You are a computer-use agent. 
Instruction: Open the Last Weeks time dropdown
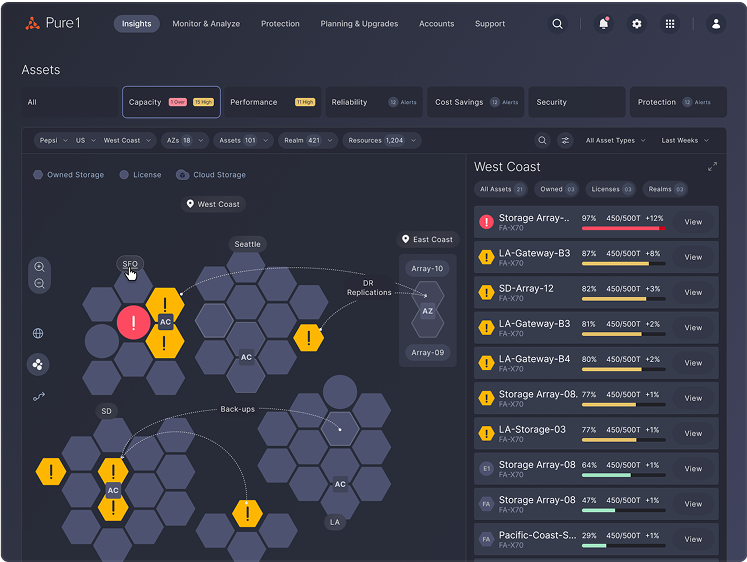(685, 140)
